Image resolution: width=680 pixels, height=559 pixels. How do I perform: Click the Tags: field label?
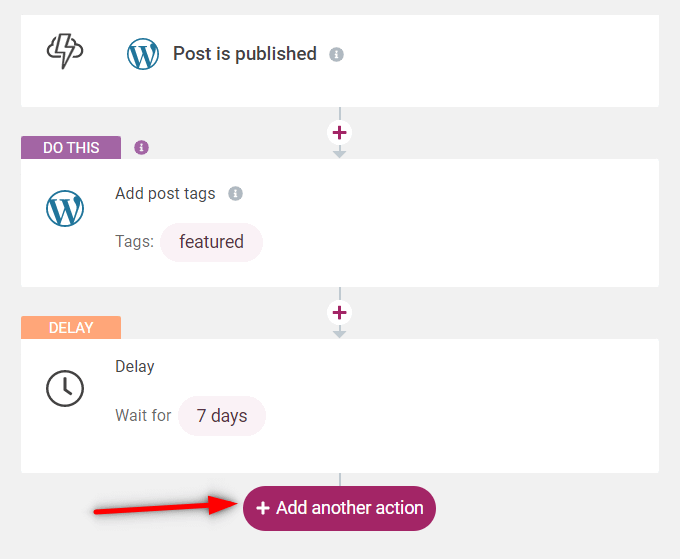coord(134,242)
